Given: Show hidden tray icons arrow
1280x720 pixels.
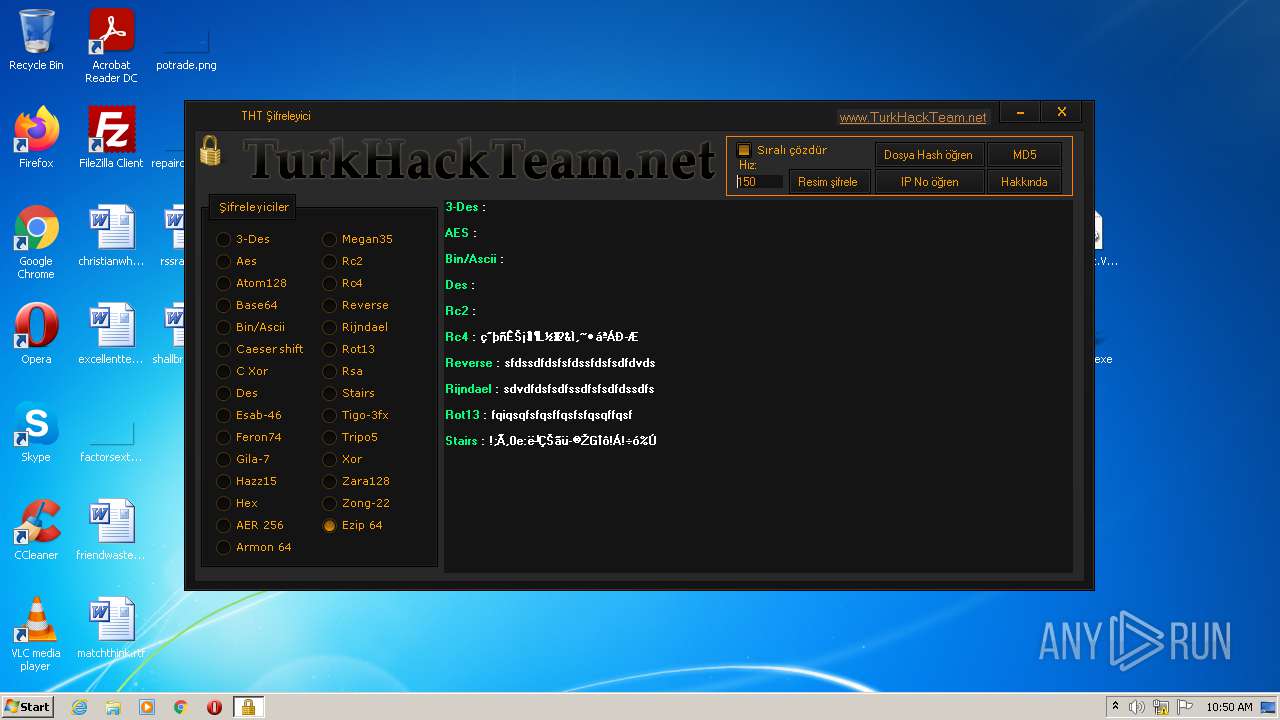Looking at the screenshot, I should tap(1115, 707).
